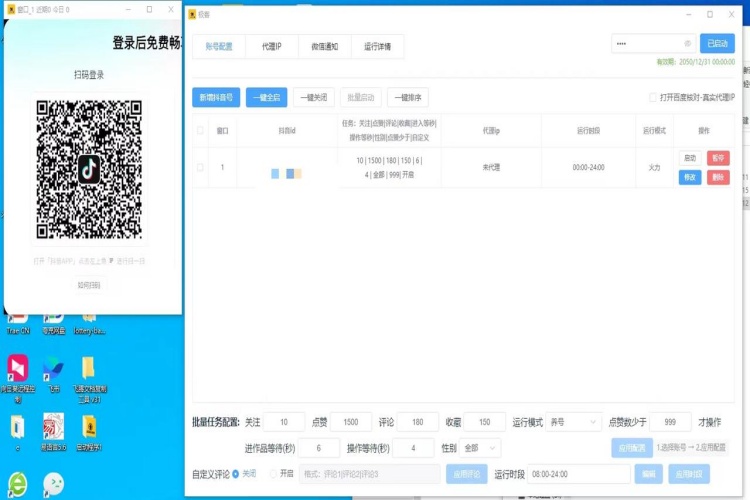The image size is (750, 500).
Task: Focus the 点赞 input showing 1500
Action: [x=351, y=422]
